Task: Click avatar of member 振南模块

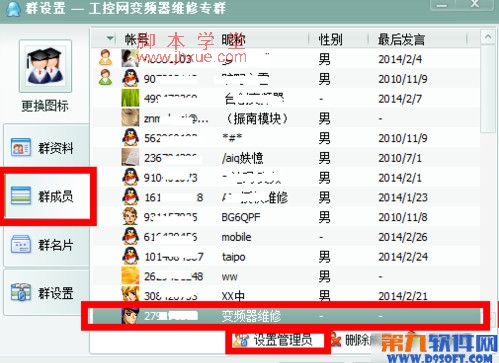Action: pyautogui.click(x=130, y=118)
